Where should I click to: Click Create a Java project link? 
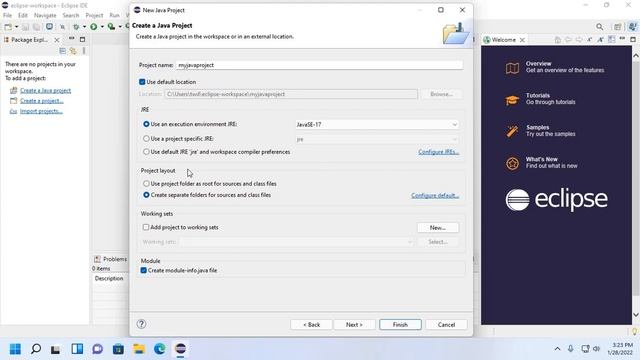tap(45, 91)
